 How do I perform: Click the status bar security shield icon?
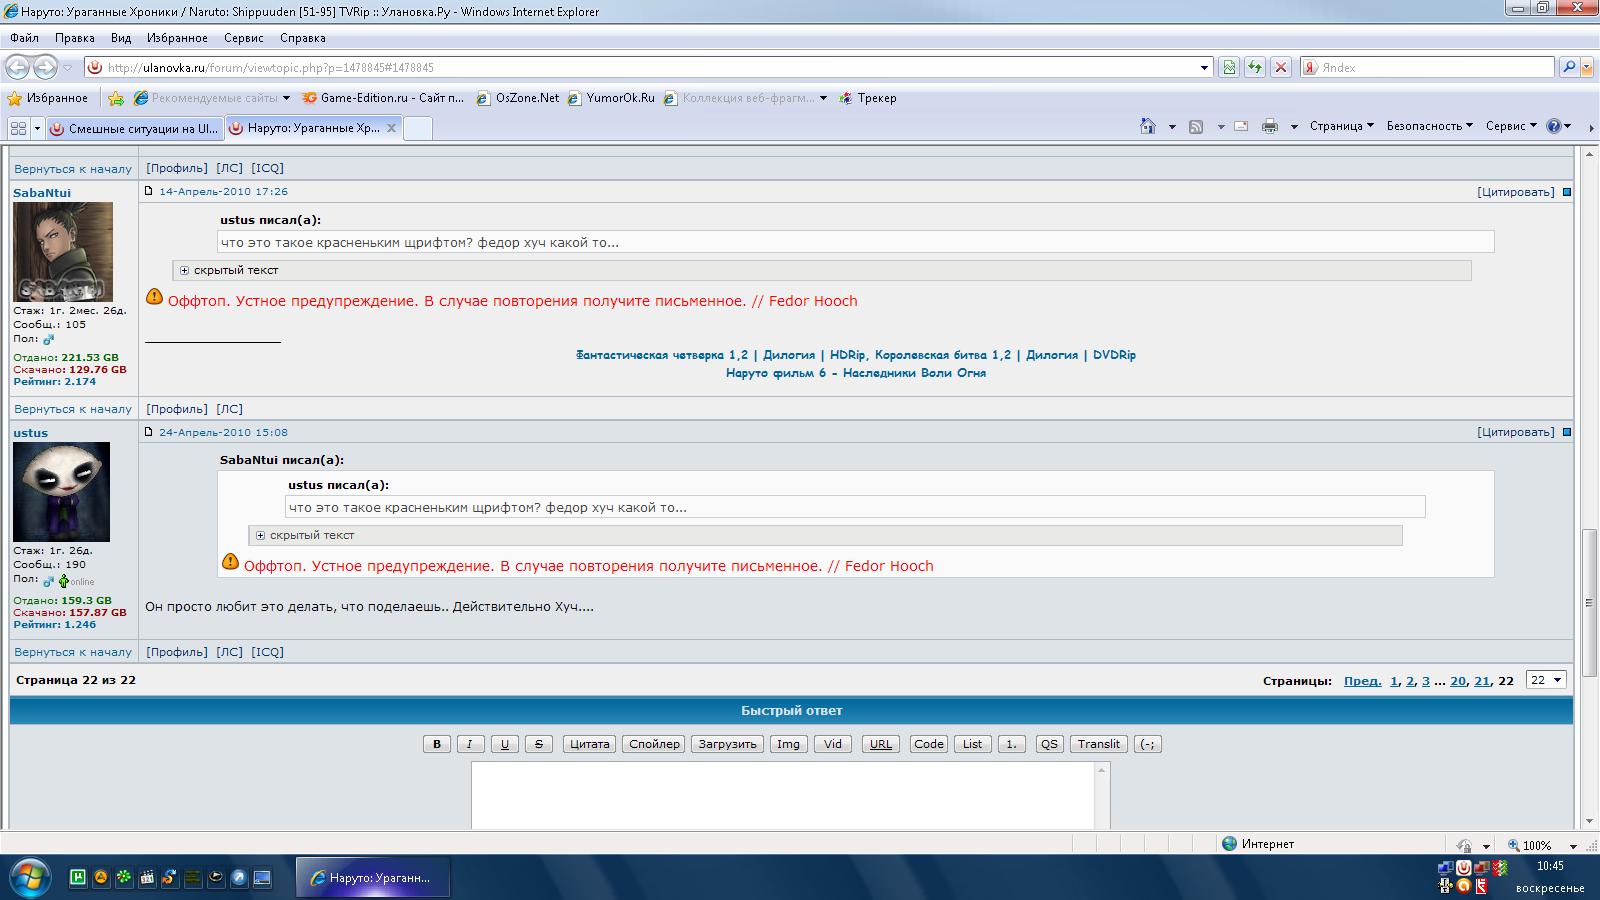[1464, 845]
